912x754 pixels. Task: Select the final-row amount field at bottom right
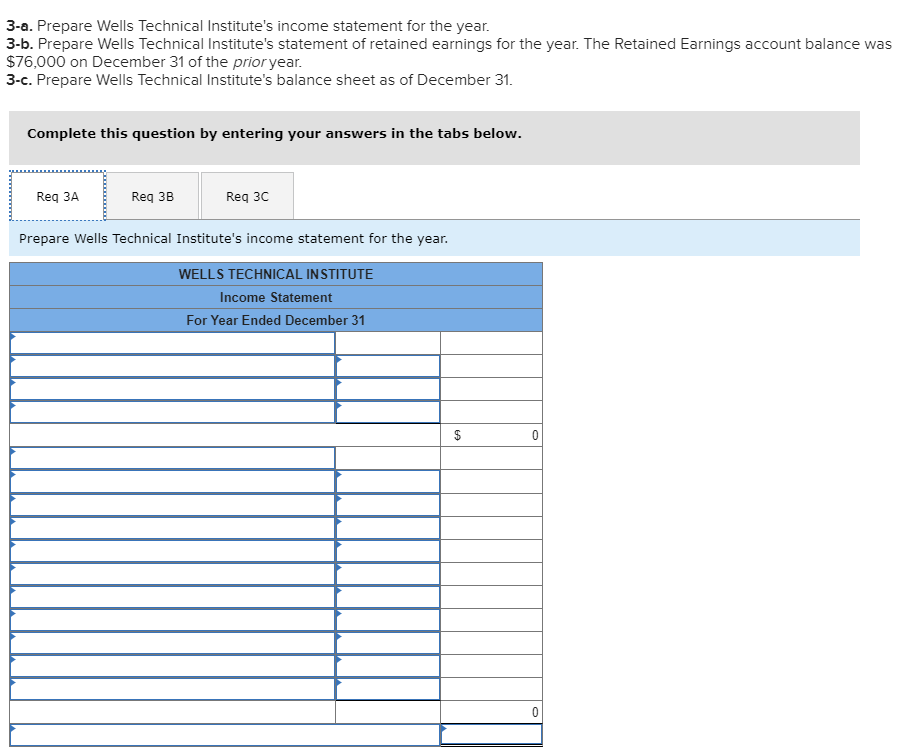491,735
